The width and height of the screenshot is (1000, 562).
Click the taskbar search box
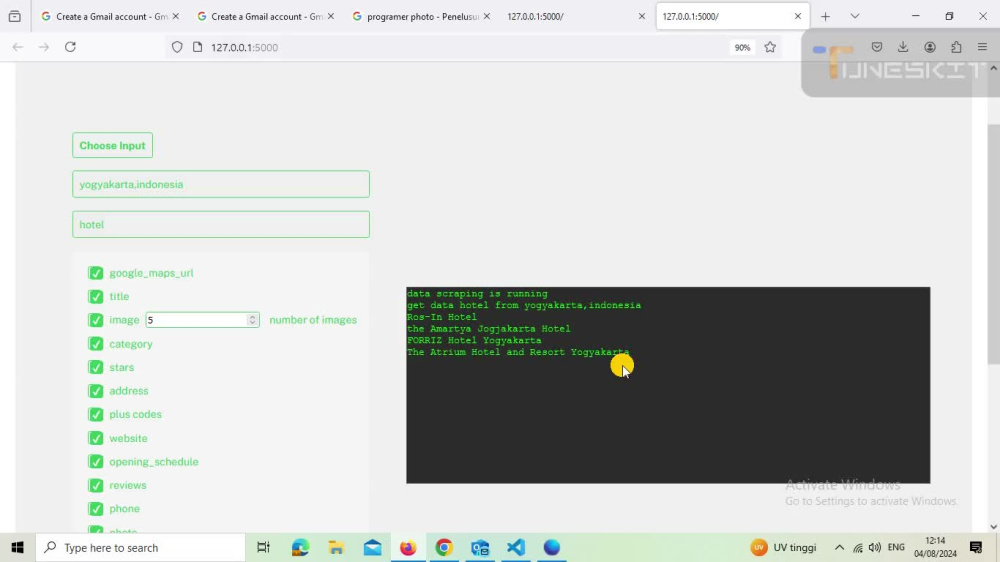(x=140, y=547)
